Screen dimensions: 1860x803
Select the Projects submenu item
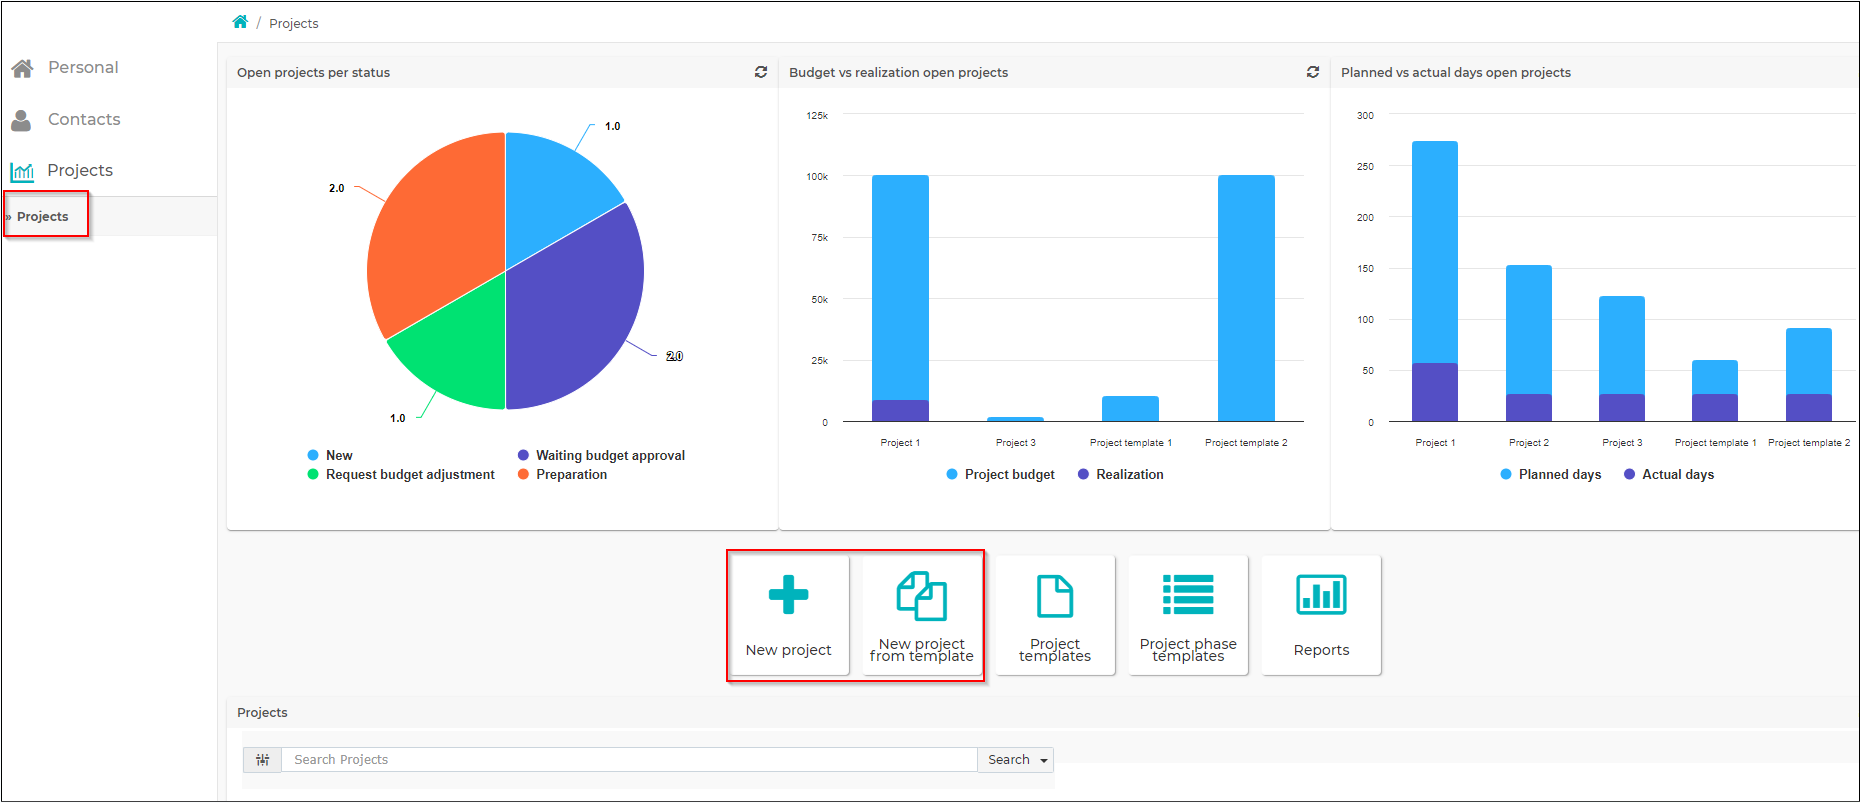(43, 216)
